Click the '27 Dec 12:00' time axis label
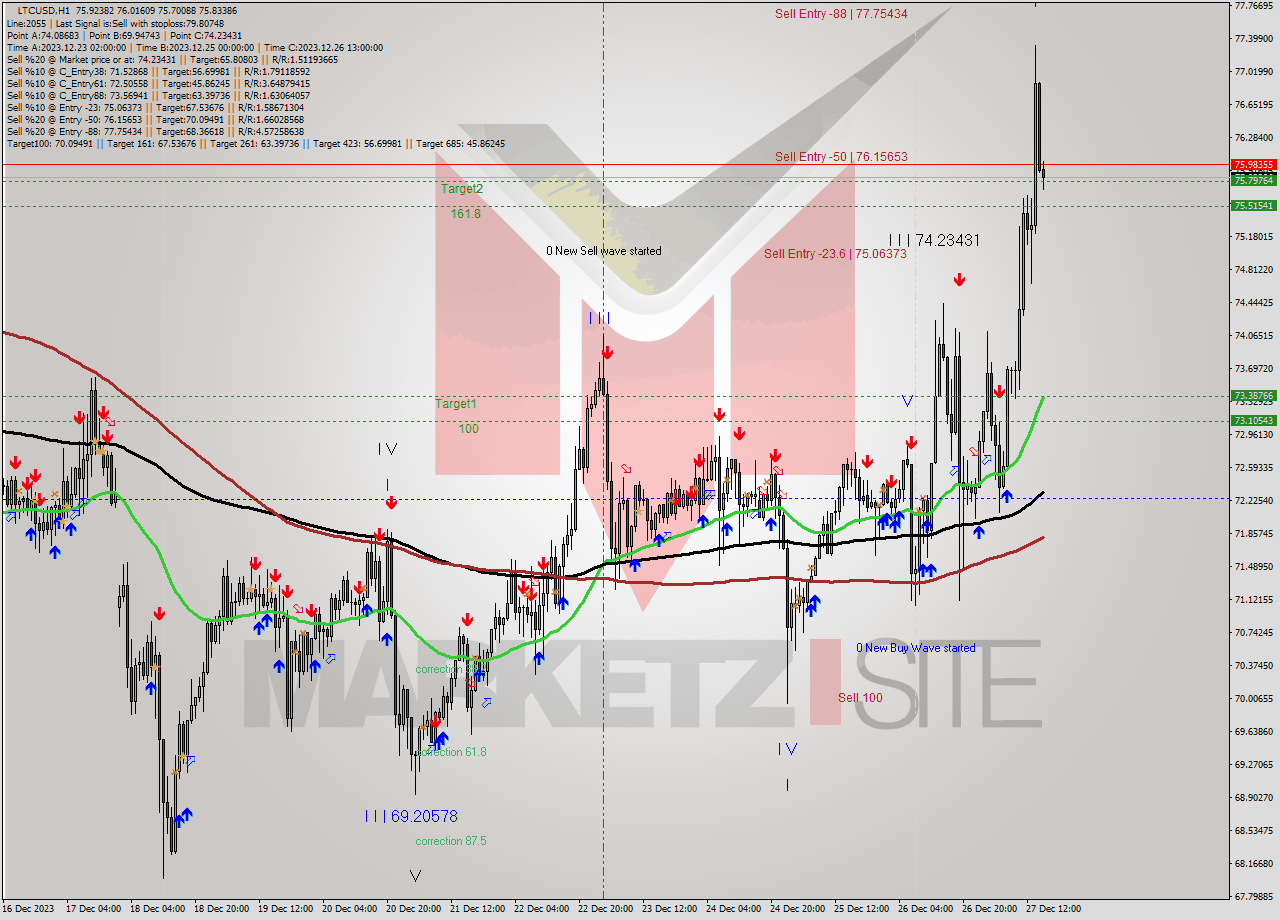 point(1054,909)
